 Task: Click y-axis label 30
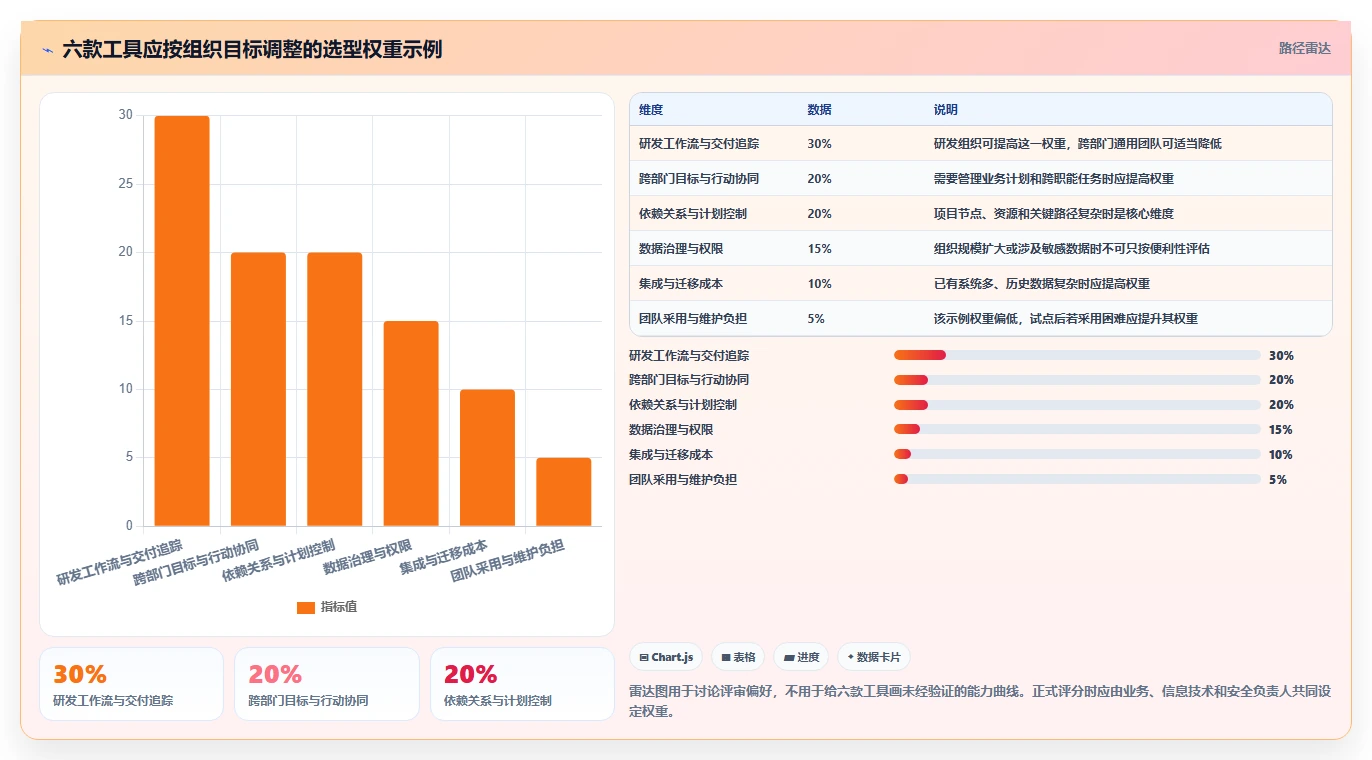tap(125, 115)
